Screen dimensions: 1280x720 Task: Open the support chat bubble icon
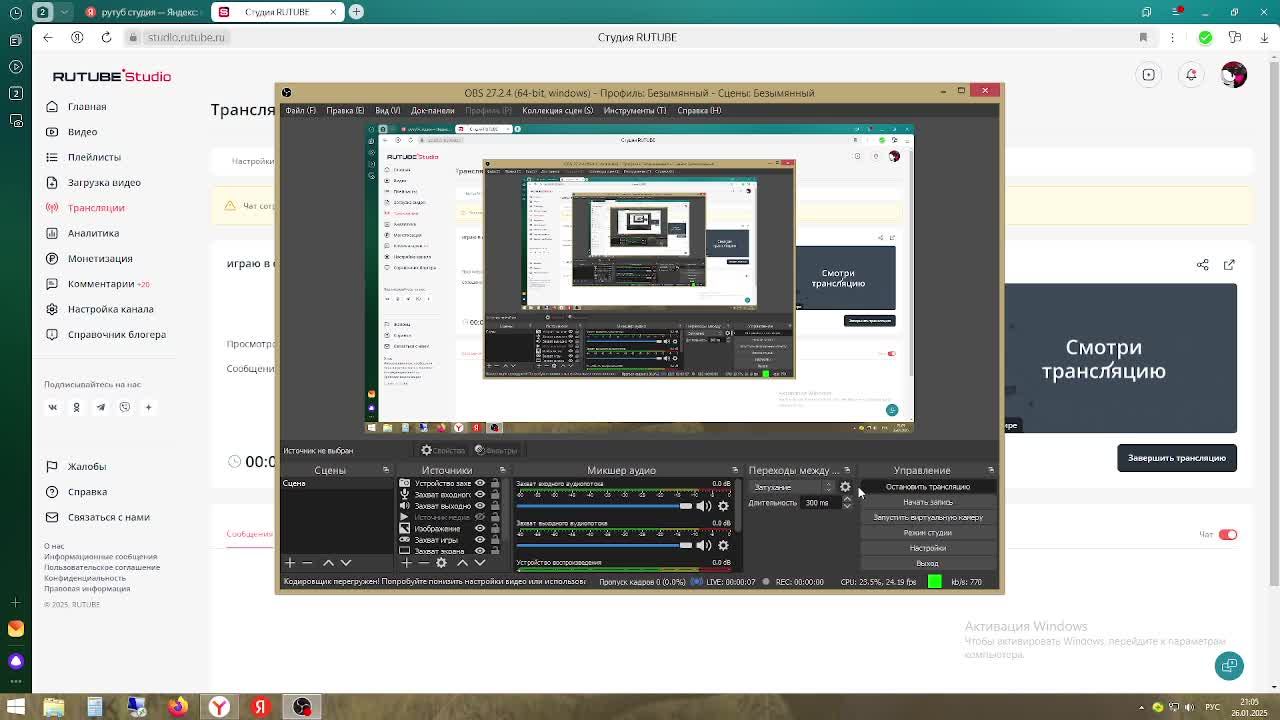[1229, 665]
